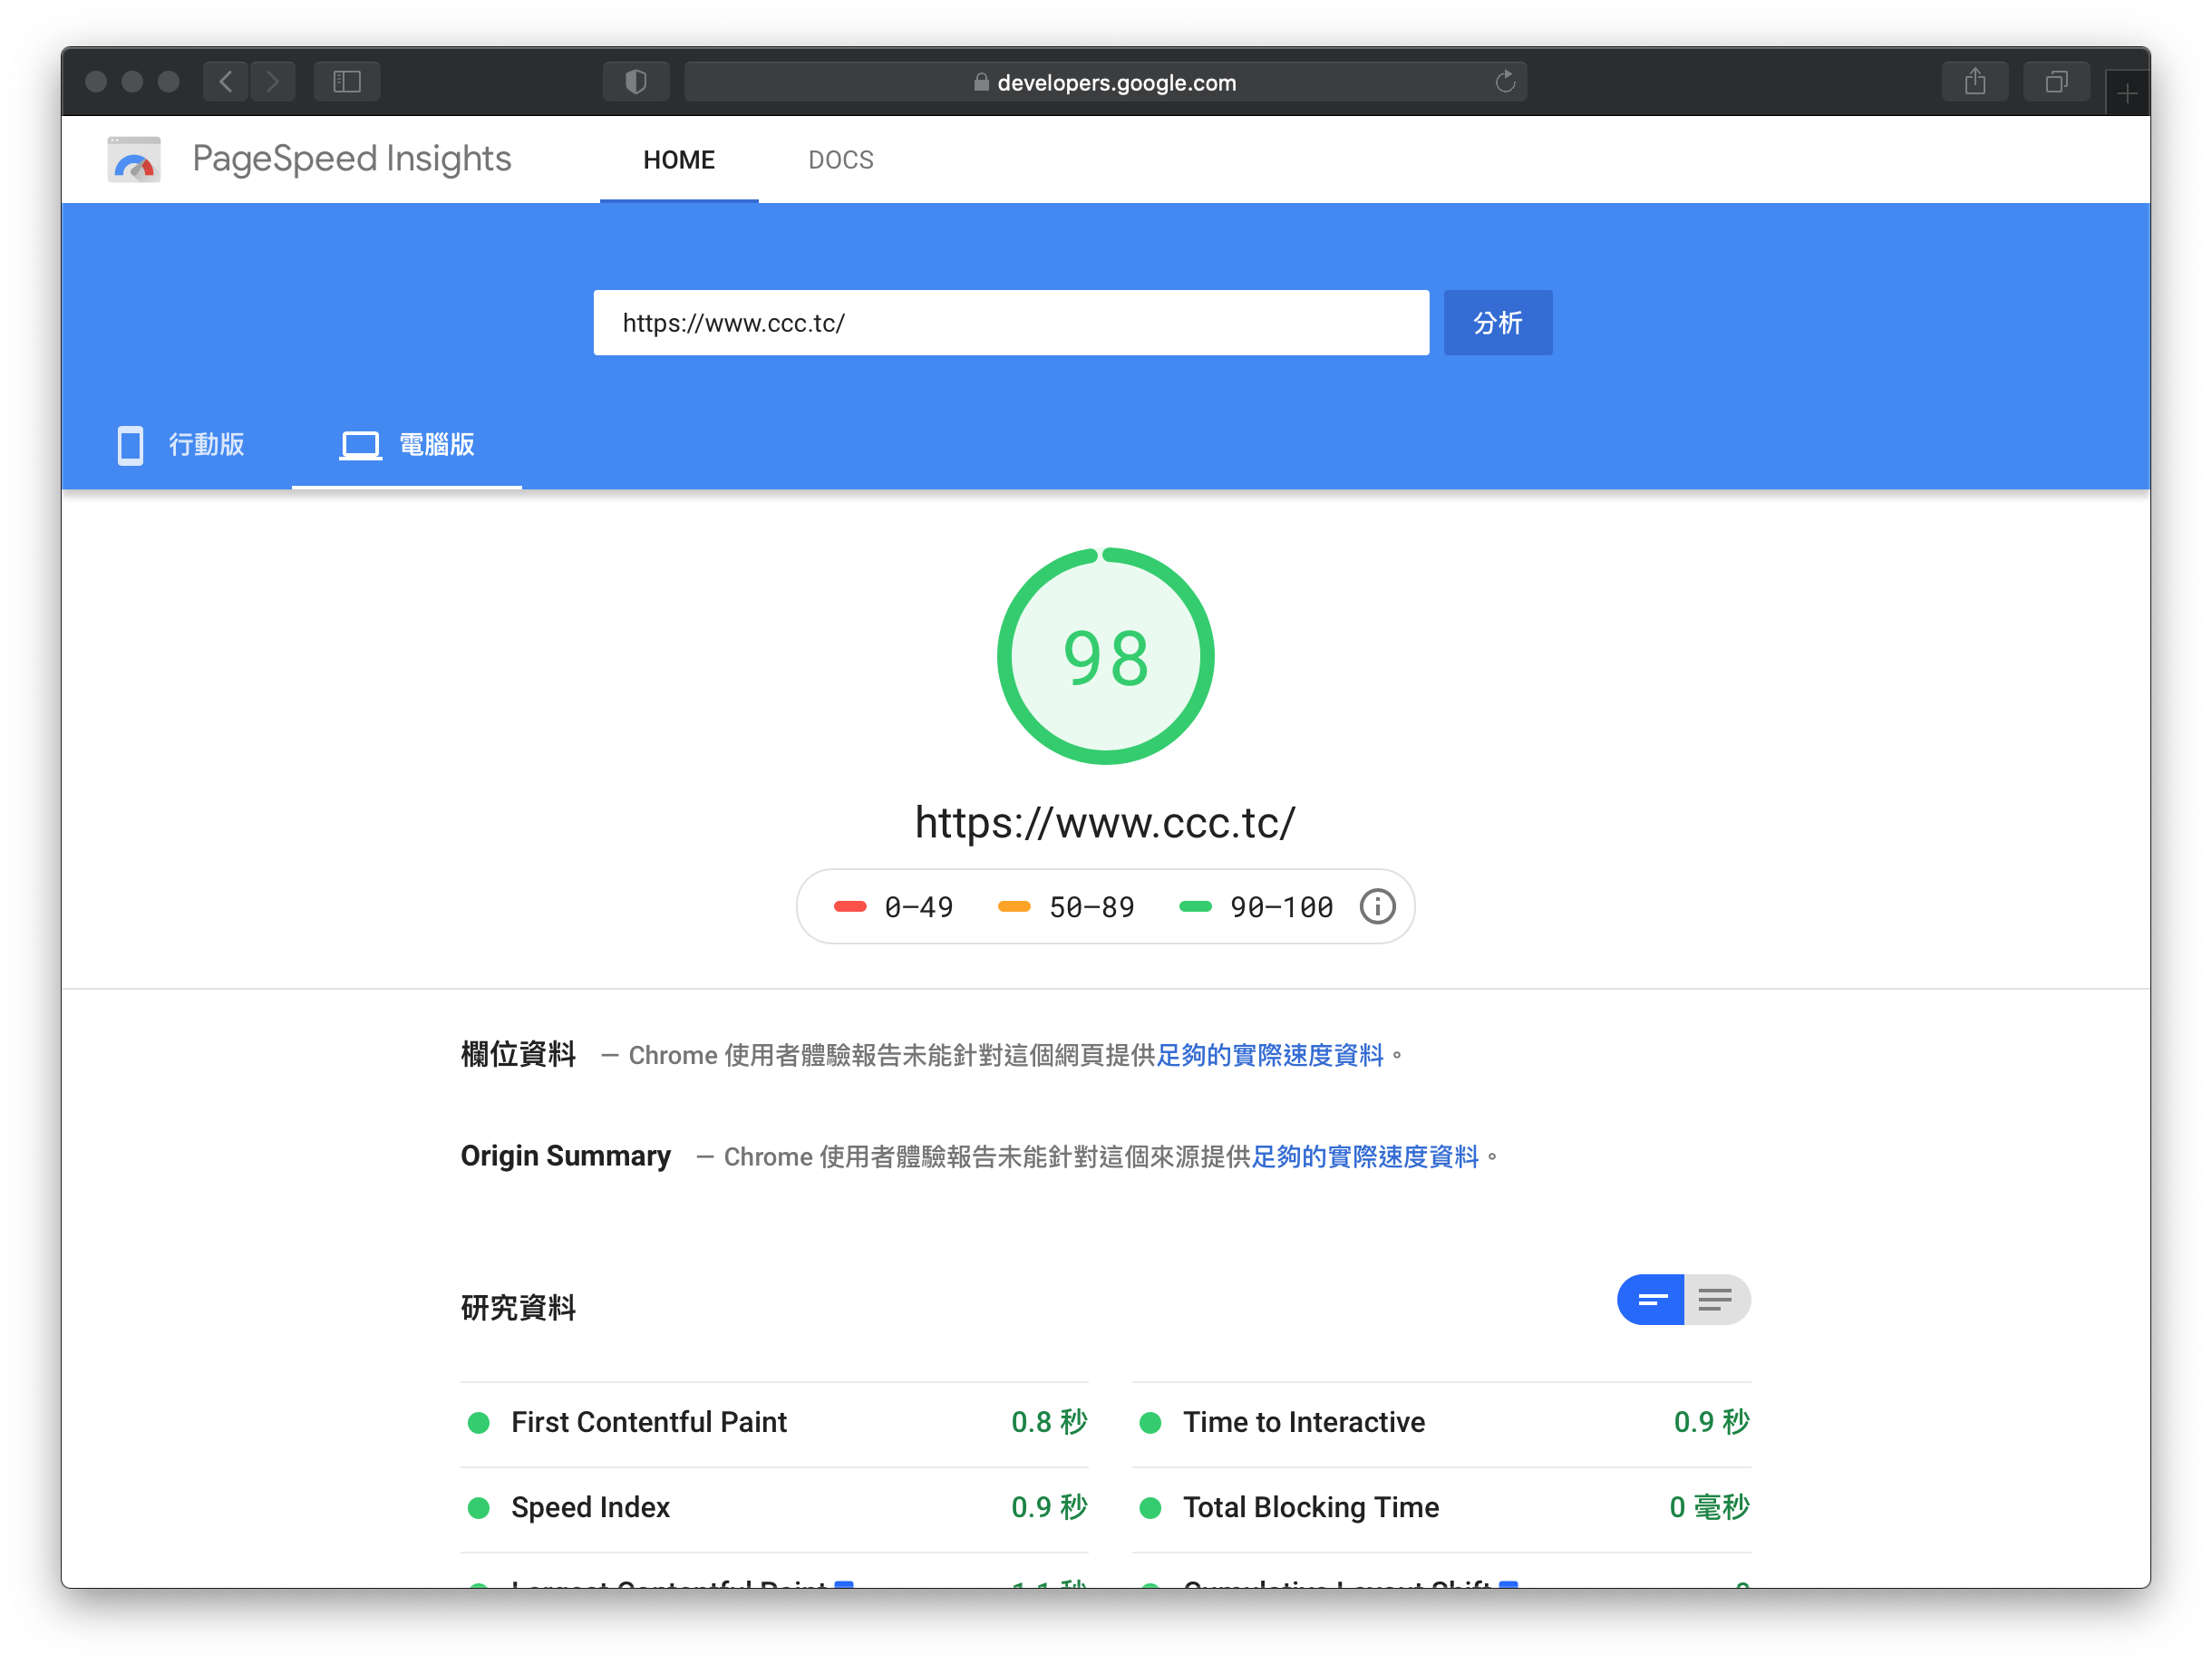Click the URL input field with https://www.ccc.tc/
Viewport: 2212px width, 1664px height.
[x=1011, y=323]
